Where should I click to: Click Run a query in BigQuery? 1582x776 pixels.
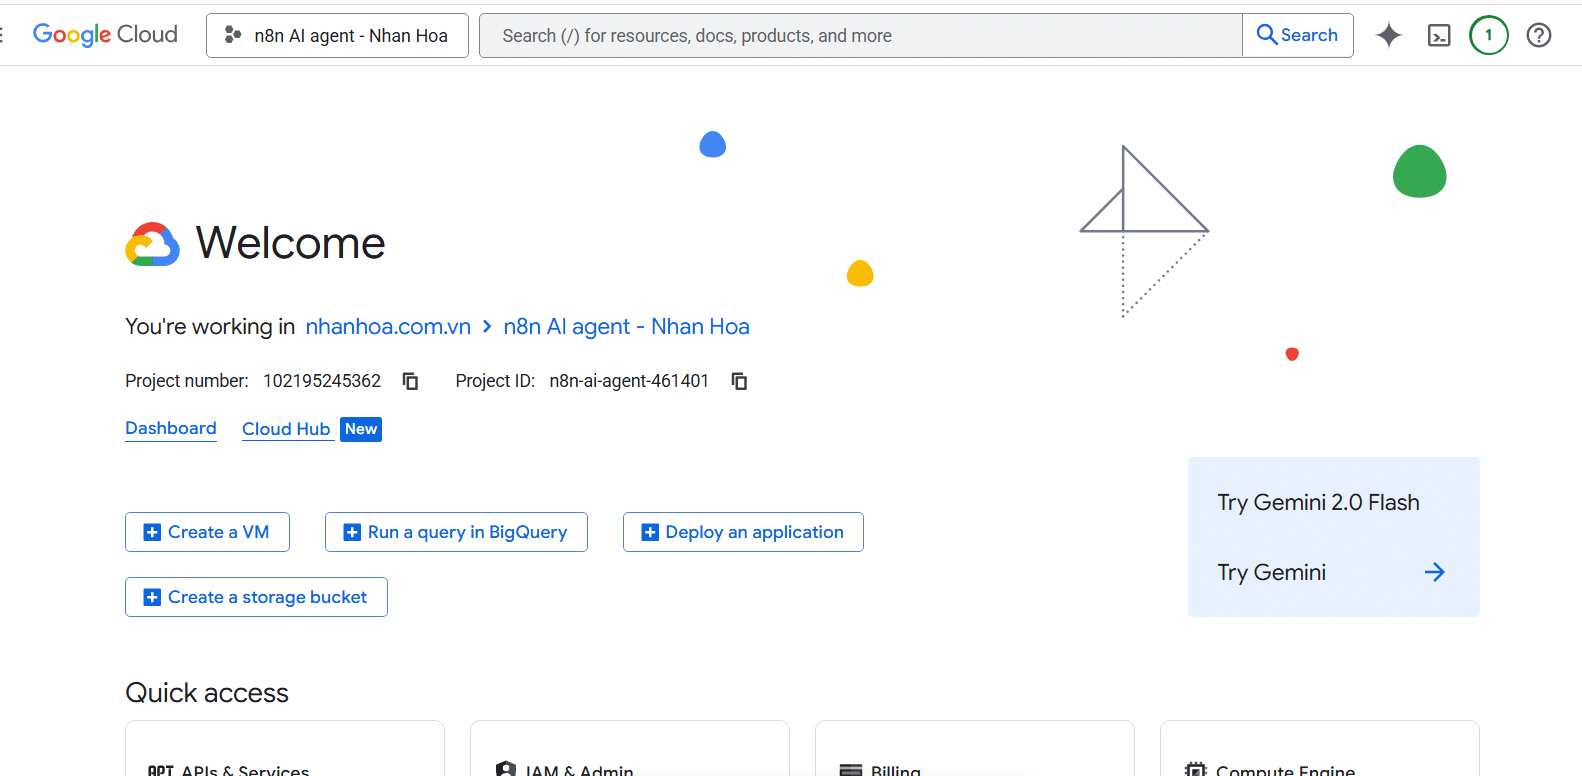pyautogui.click(x=456, y=532)
